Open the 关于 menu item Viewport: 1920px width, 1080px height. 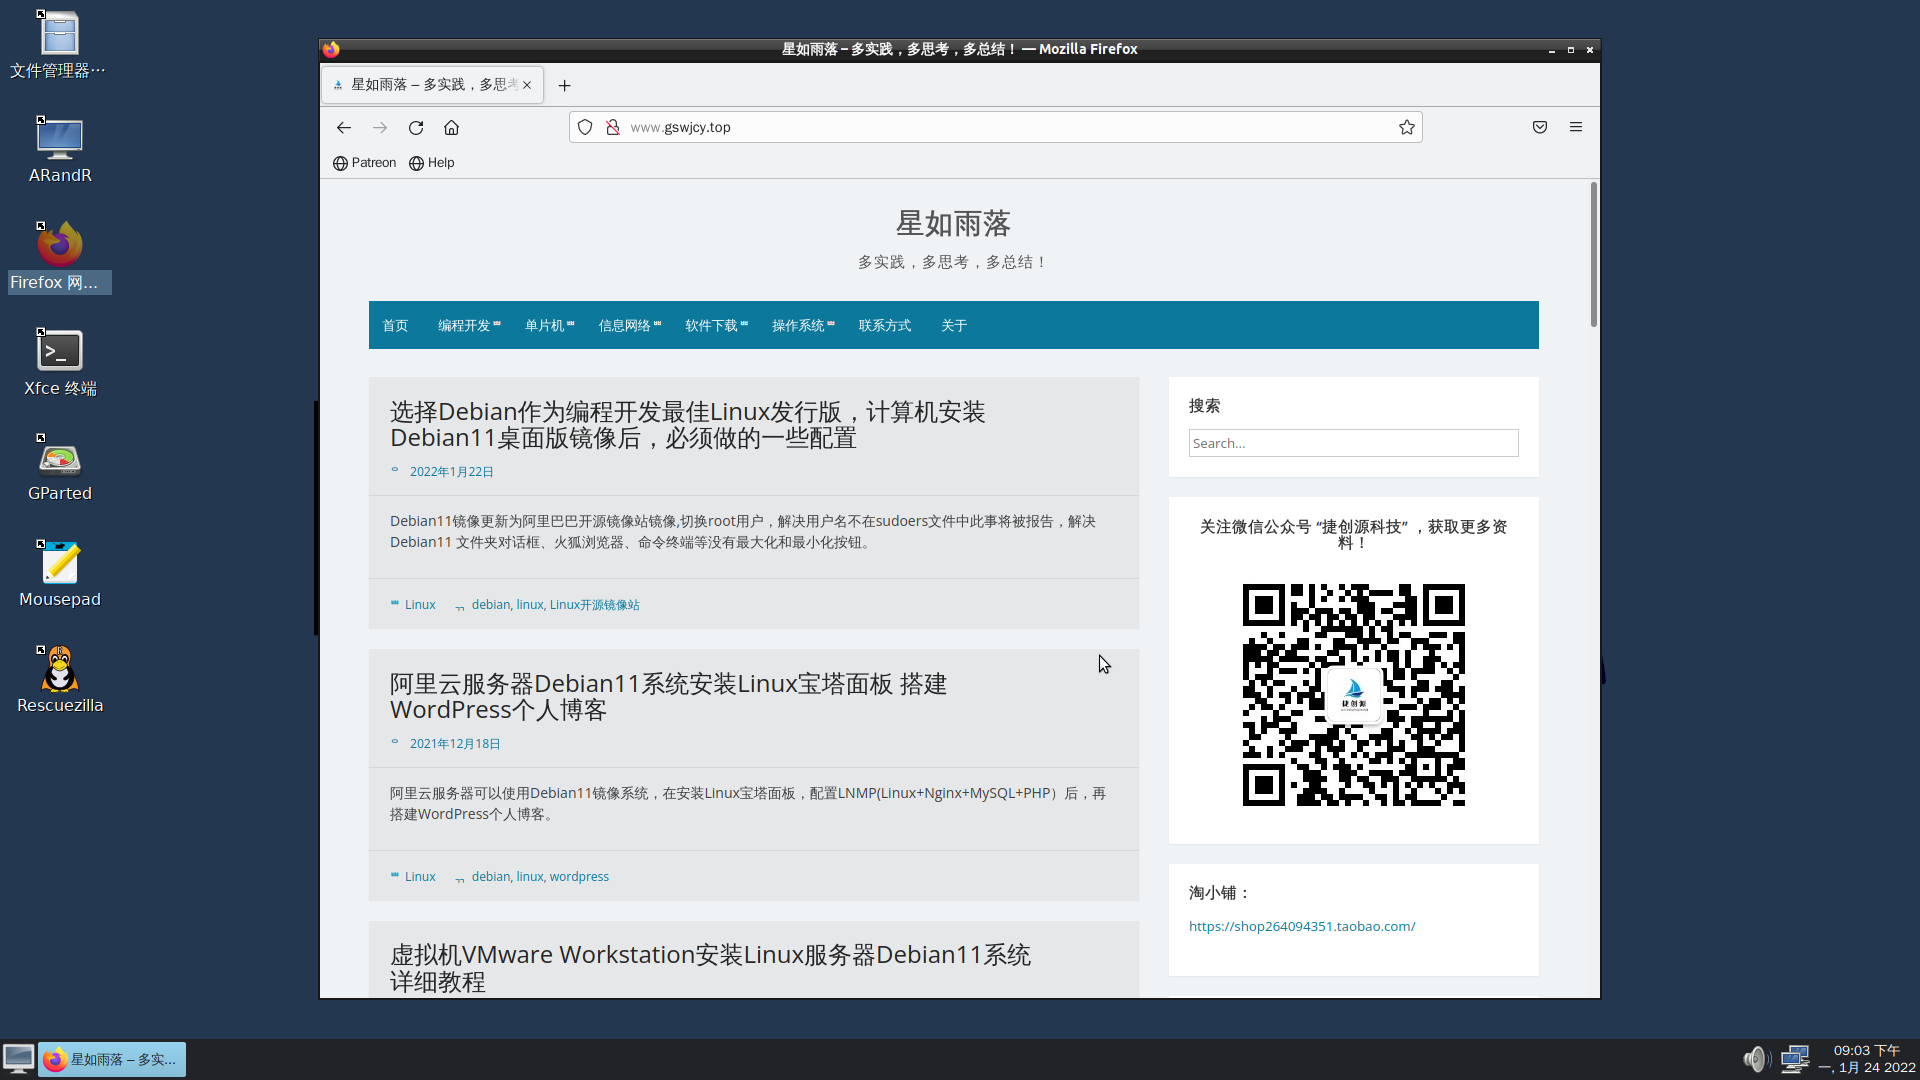coord(954,326)
